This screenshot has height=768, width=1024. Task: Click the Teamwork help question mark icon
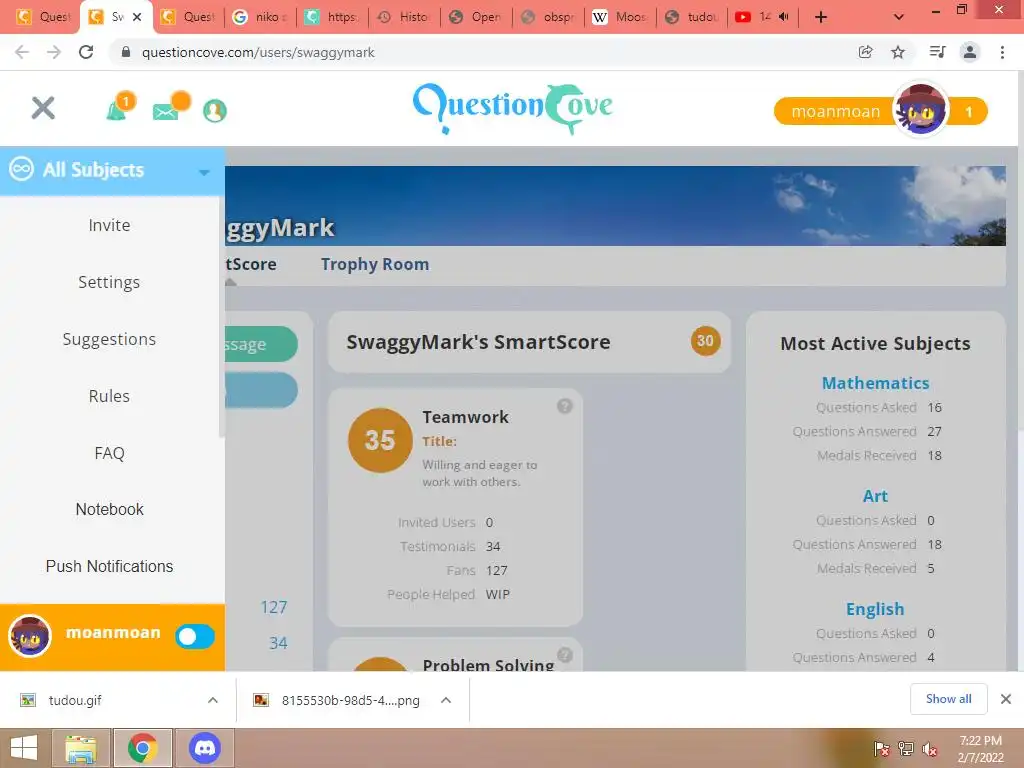565,406
